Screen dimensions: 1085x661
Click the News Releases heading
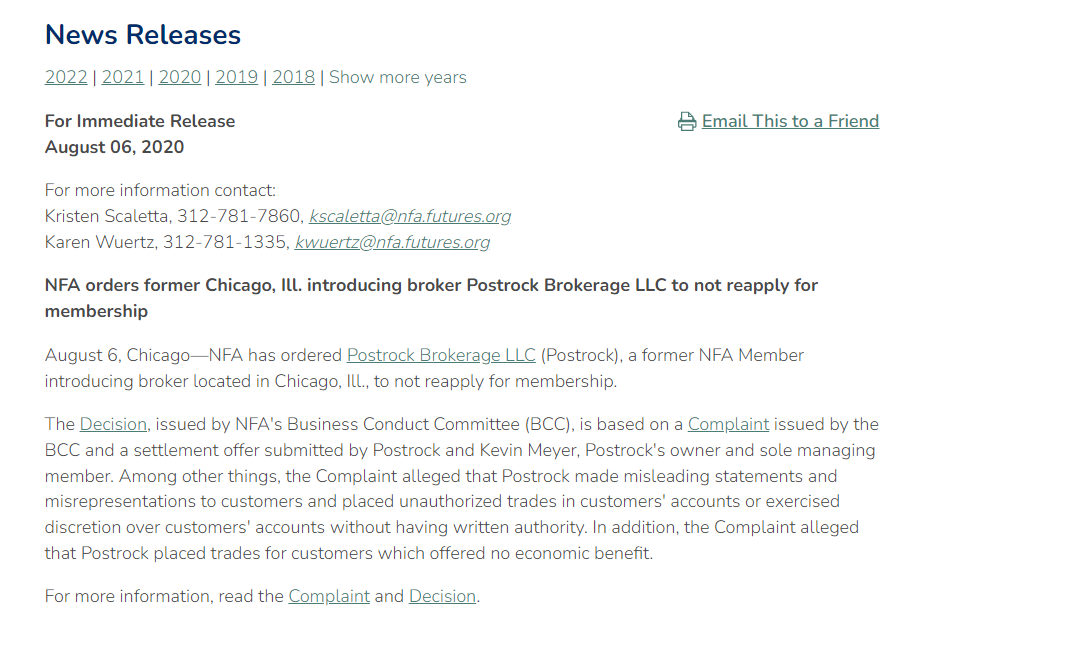[143, 35]
